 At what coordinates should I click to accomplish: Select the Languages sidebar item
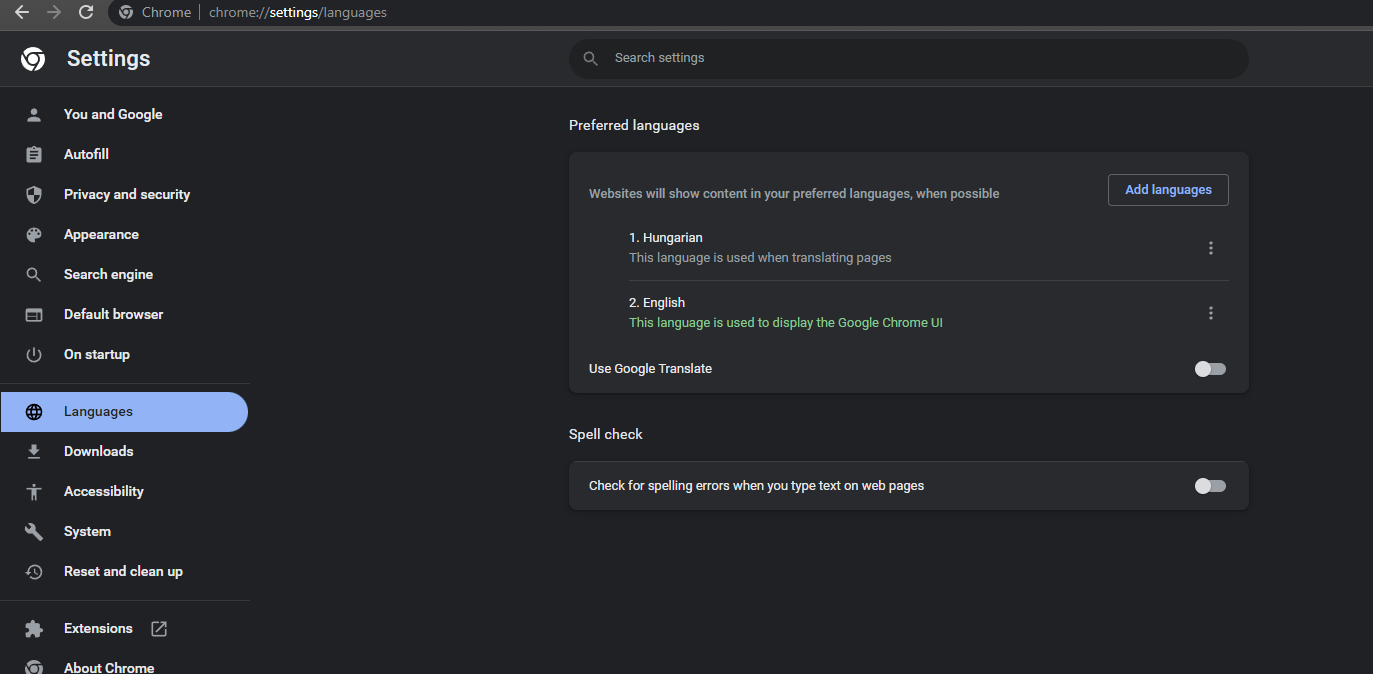(x=124, y=412)
